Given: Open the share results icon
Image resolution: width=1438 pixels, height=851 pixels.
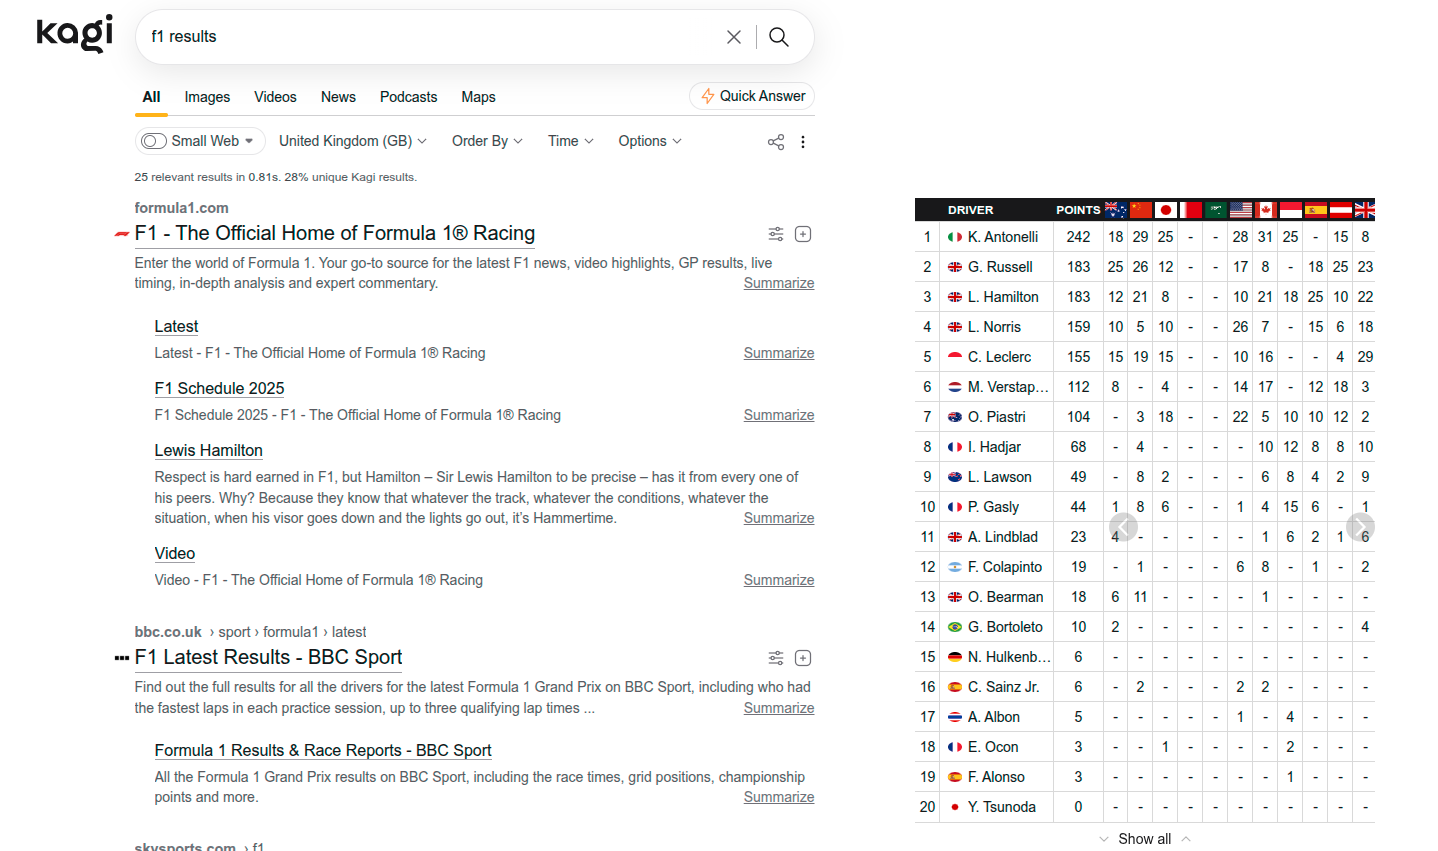Looking at the screenshot, I should coord(776,142).
